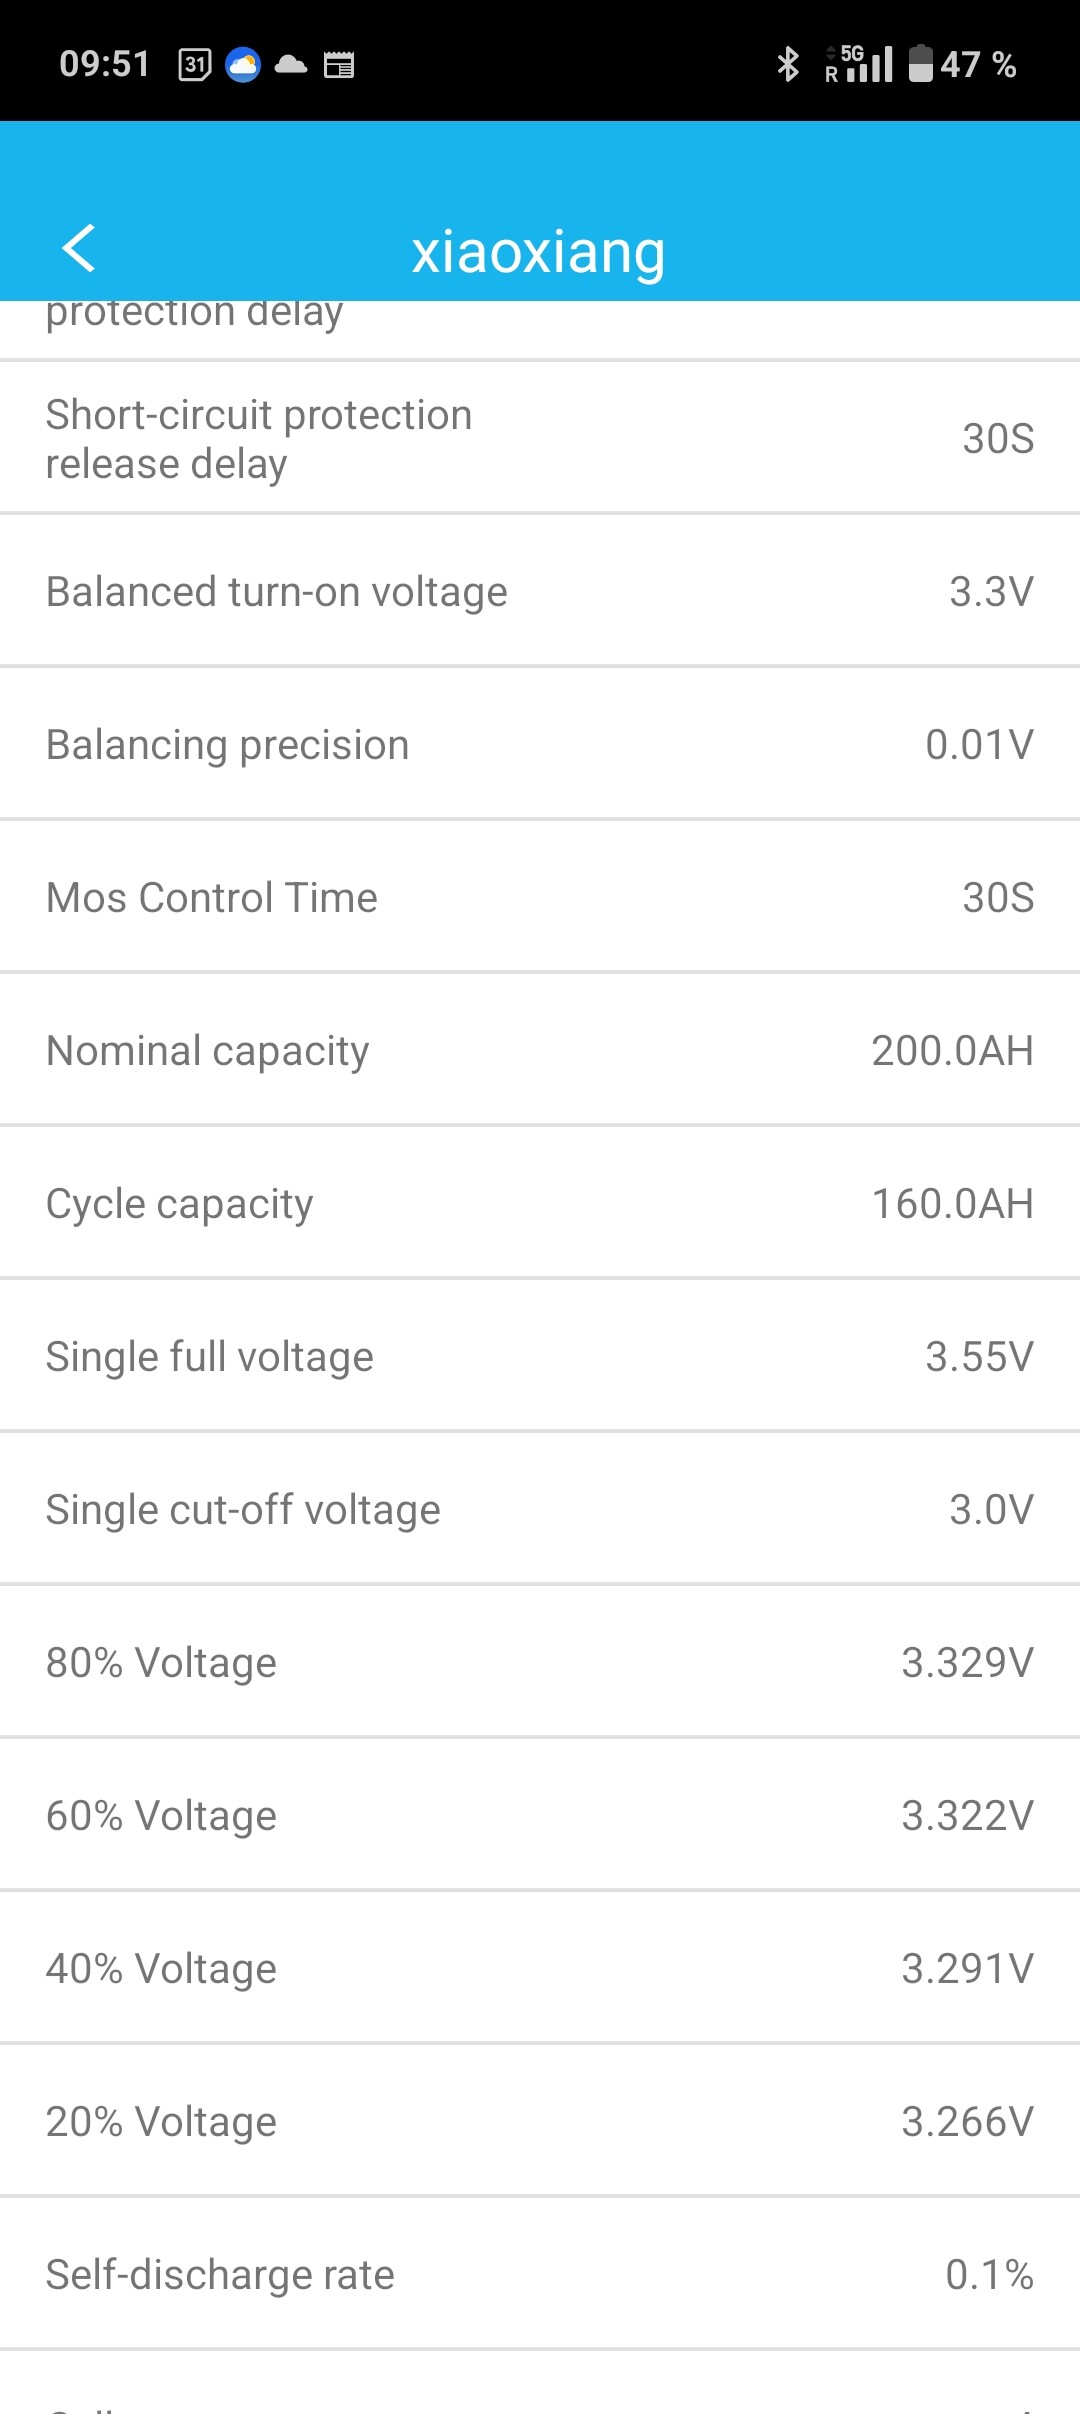
Task: Tap the cloud notification icon
Action: pos(291,65)
